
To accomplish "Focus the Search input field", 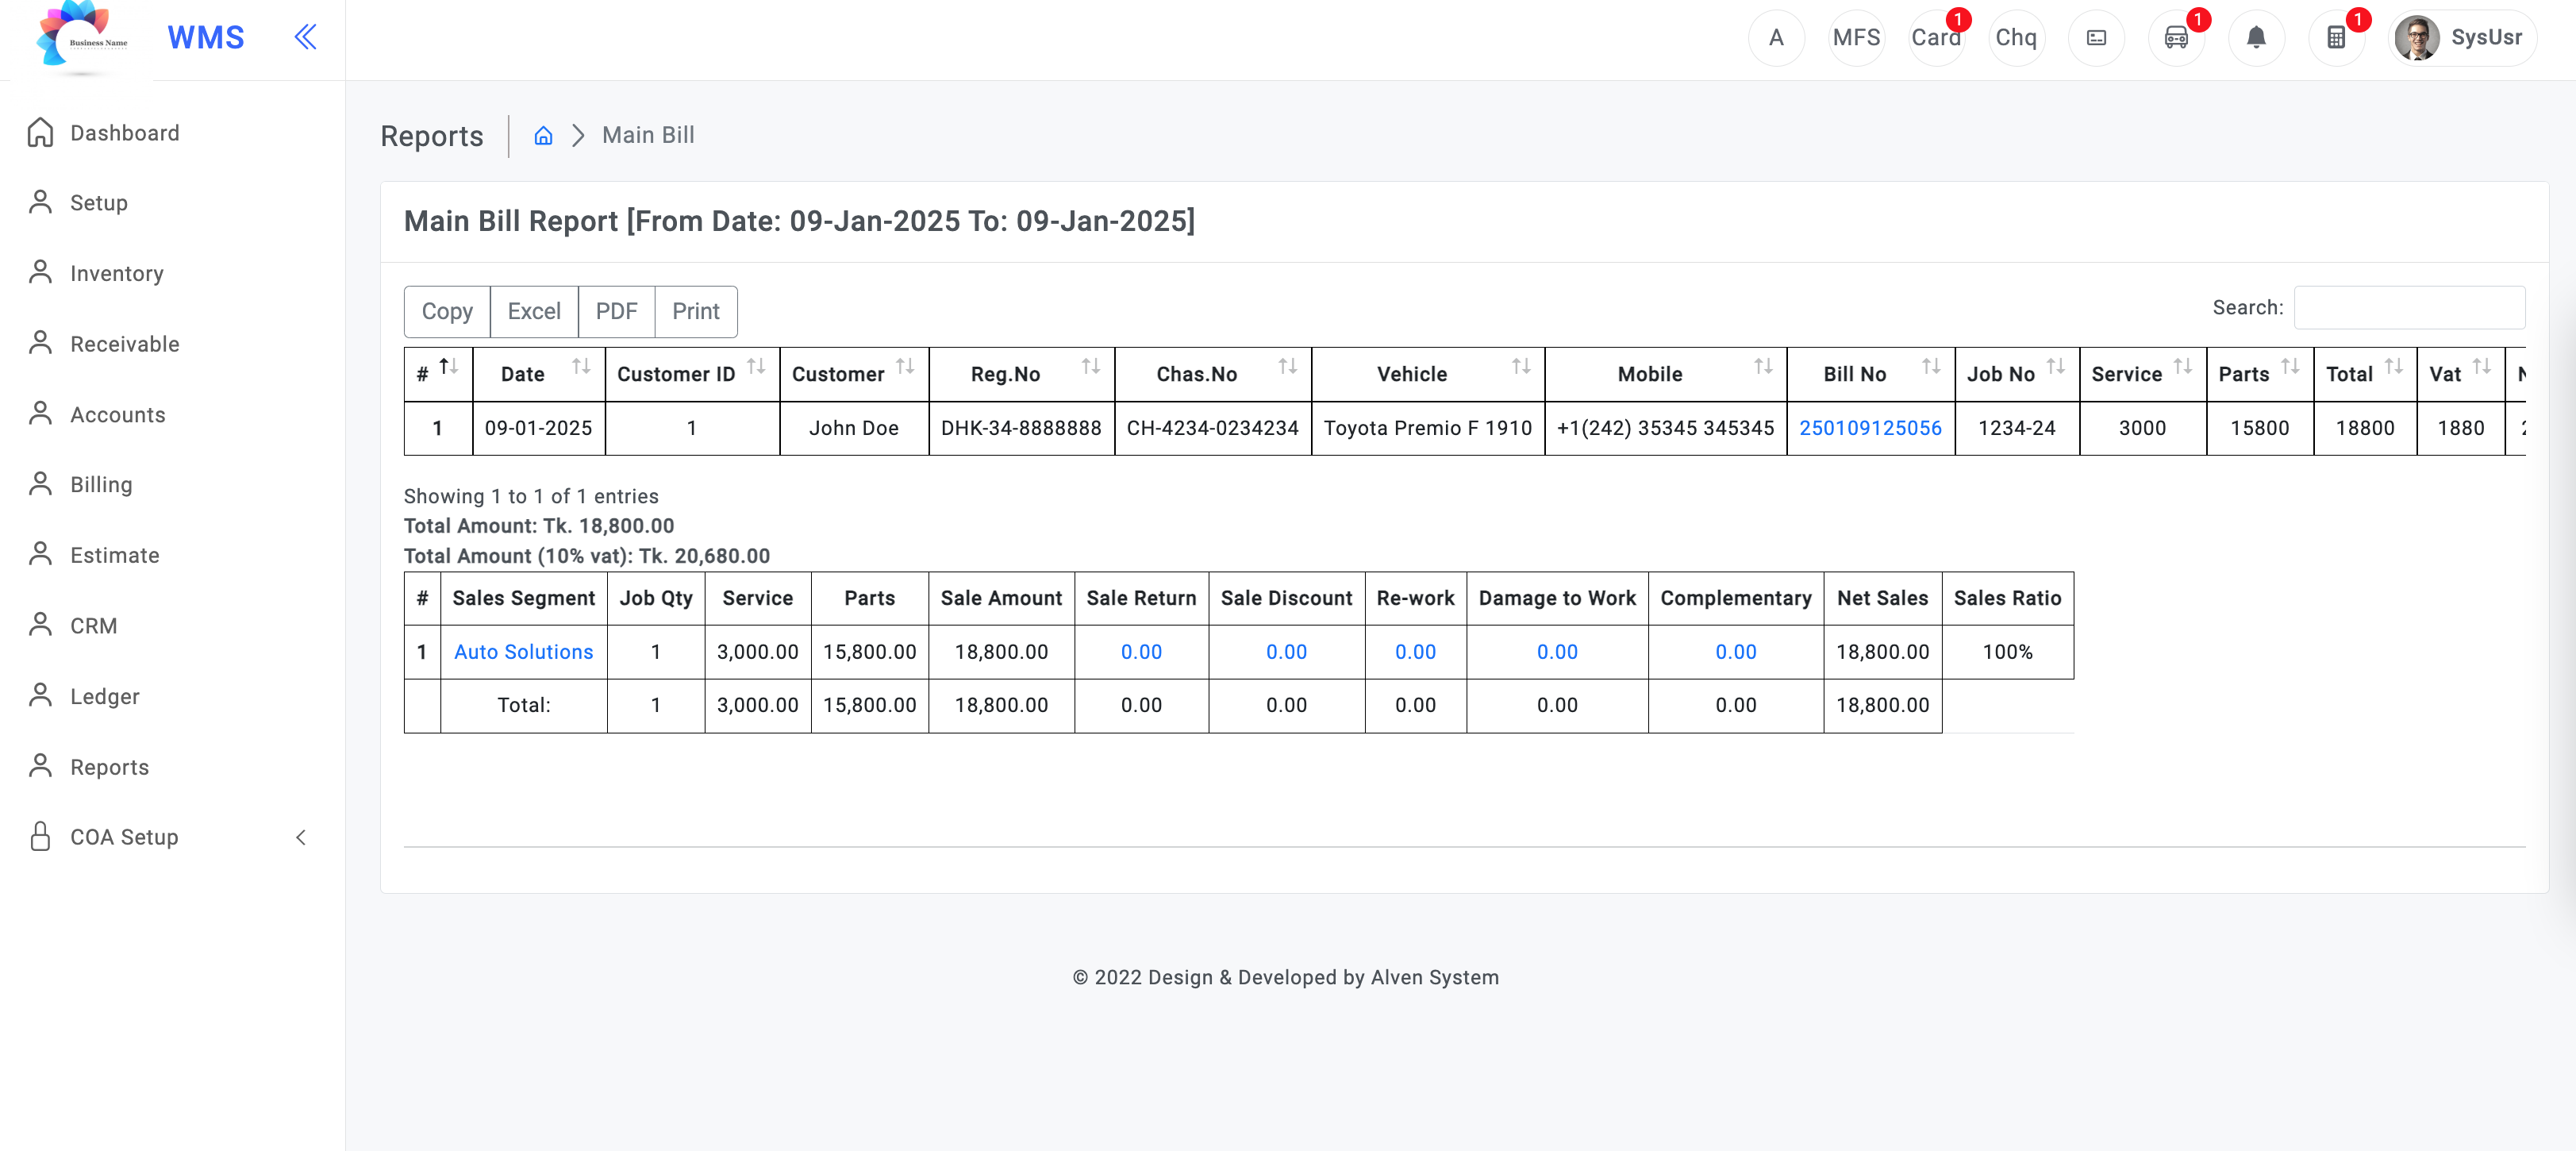I will (2409, 307).
